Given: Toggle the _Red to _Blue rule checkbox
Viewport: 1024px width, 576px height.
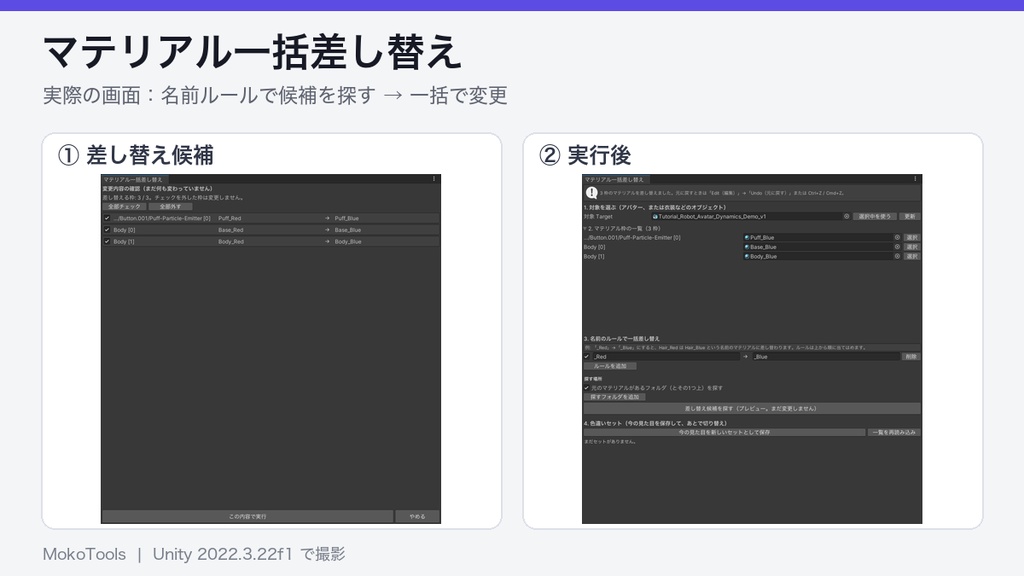Looking at the screenshot, I should click(586, 357).
